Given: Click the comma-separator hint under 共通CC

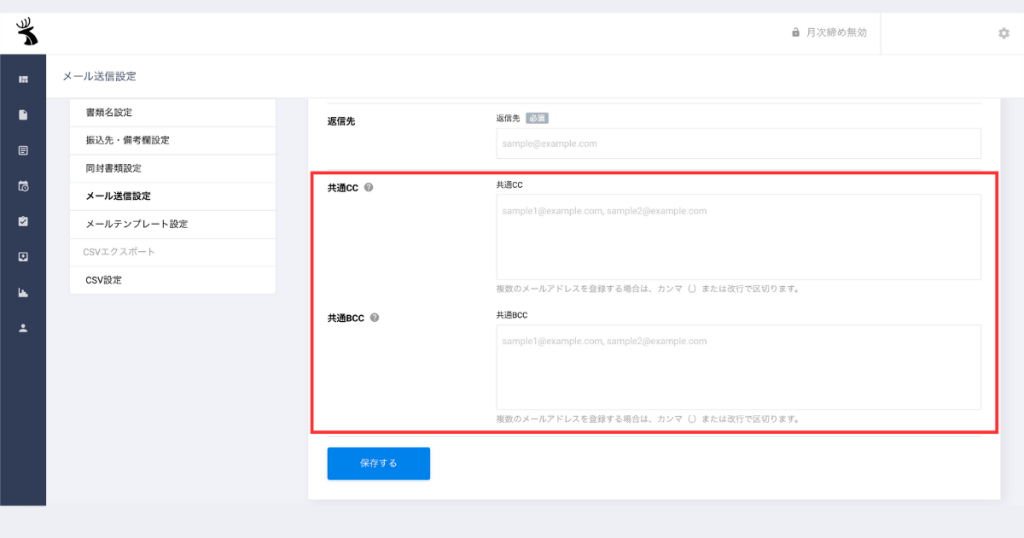Looking at the screenshot, I should [x=649, y=289].
